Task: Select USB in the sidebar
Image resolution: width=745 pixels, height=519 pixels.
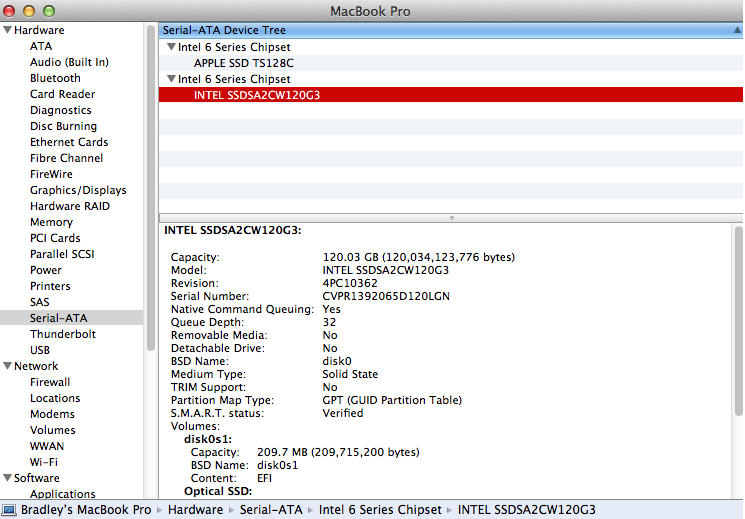Action: 40,350
